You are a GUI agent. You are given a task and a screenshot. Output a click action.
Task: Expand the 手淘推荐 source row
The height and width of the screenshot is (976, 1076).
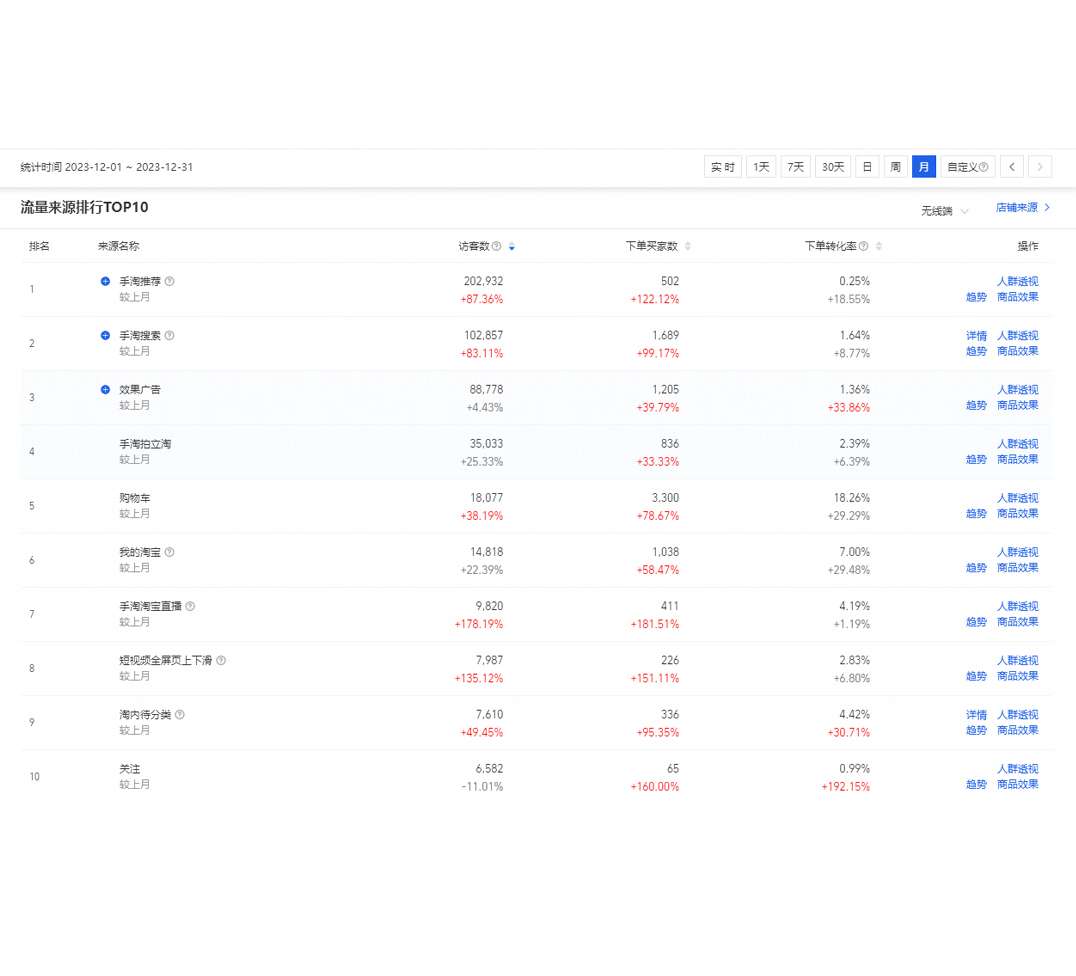click(105, 281)
